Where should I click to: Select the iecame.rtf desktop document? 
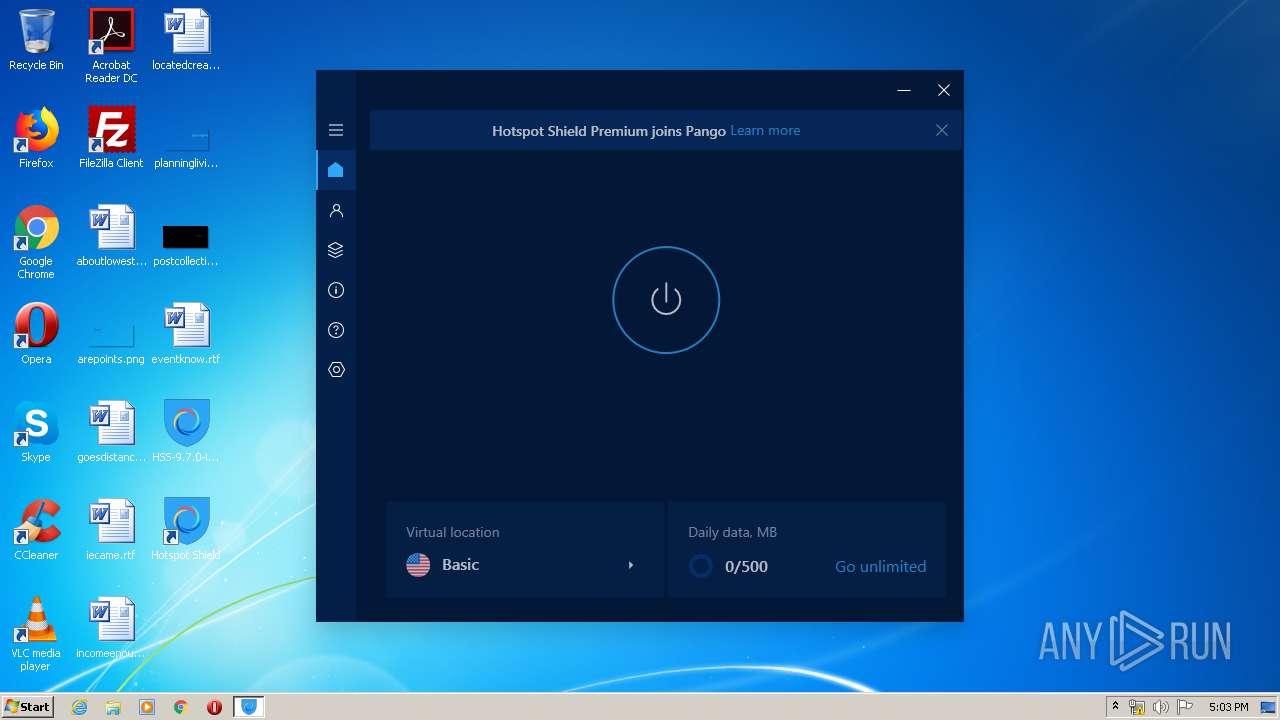click(111, 530)
